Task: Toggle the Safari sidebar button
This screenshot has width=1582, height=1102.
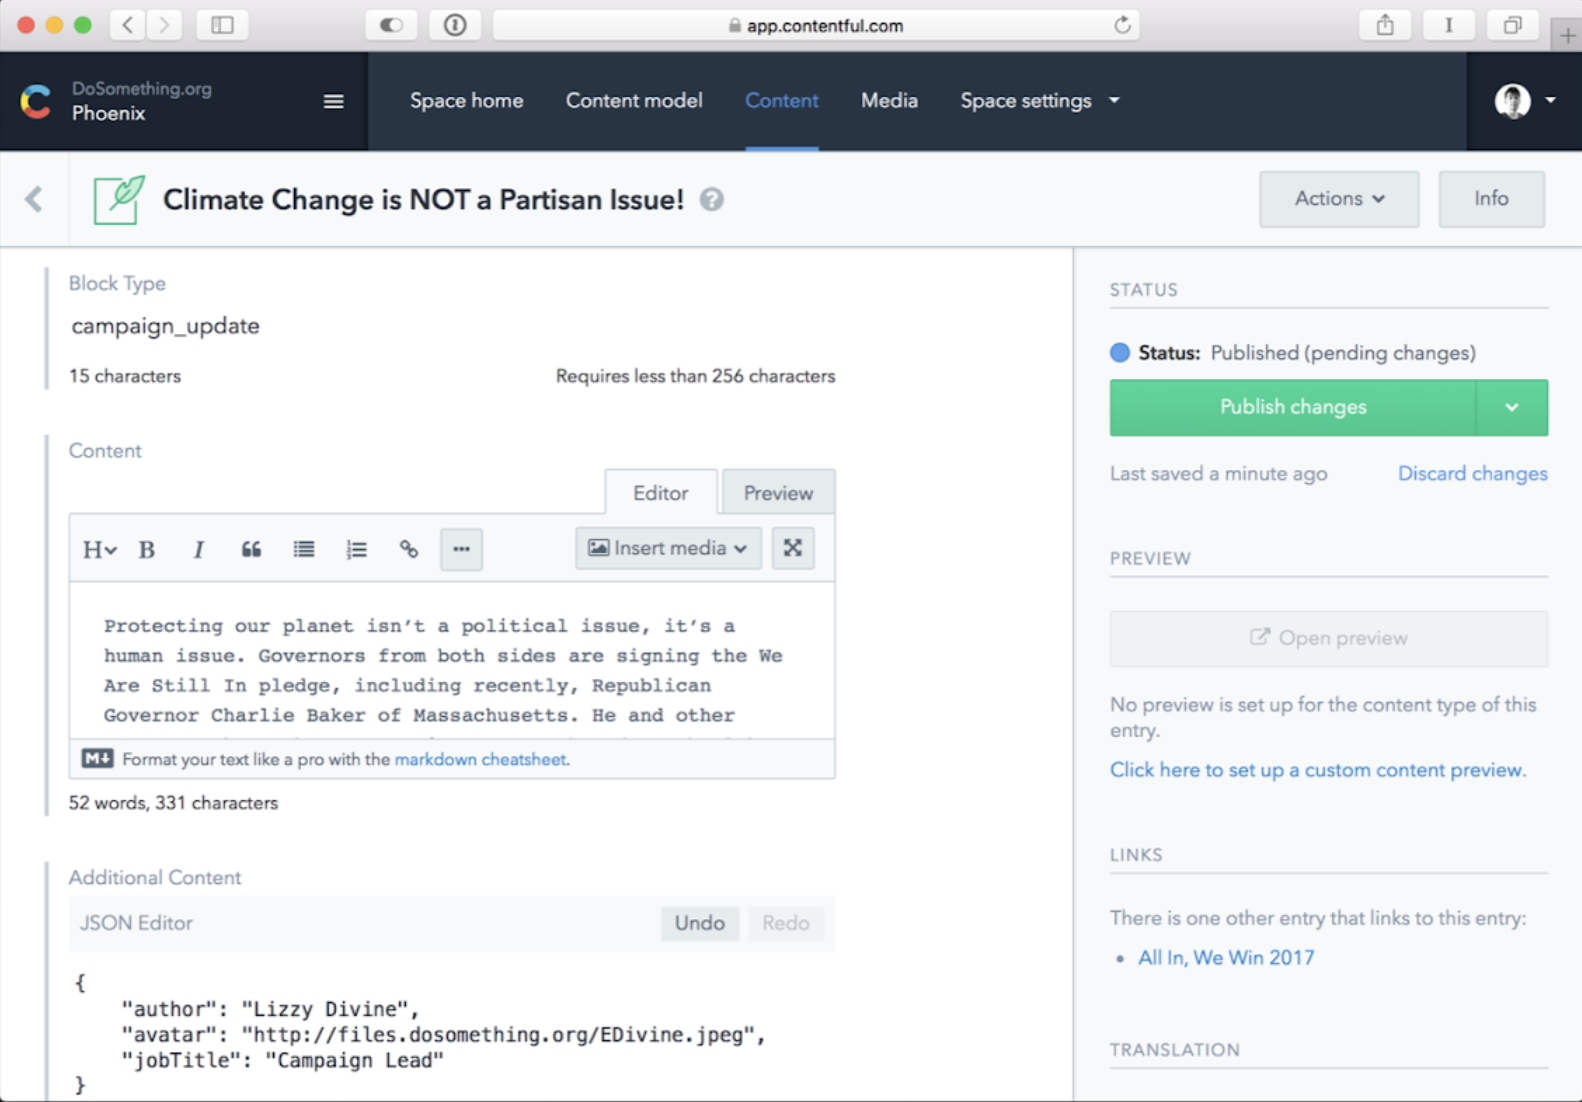Action: pos(222,25)
